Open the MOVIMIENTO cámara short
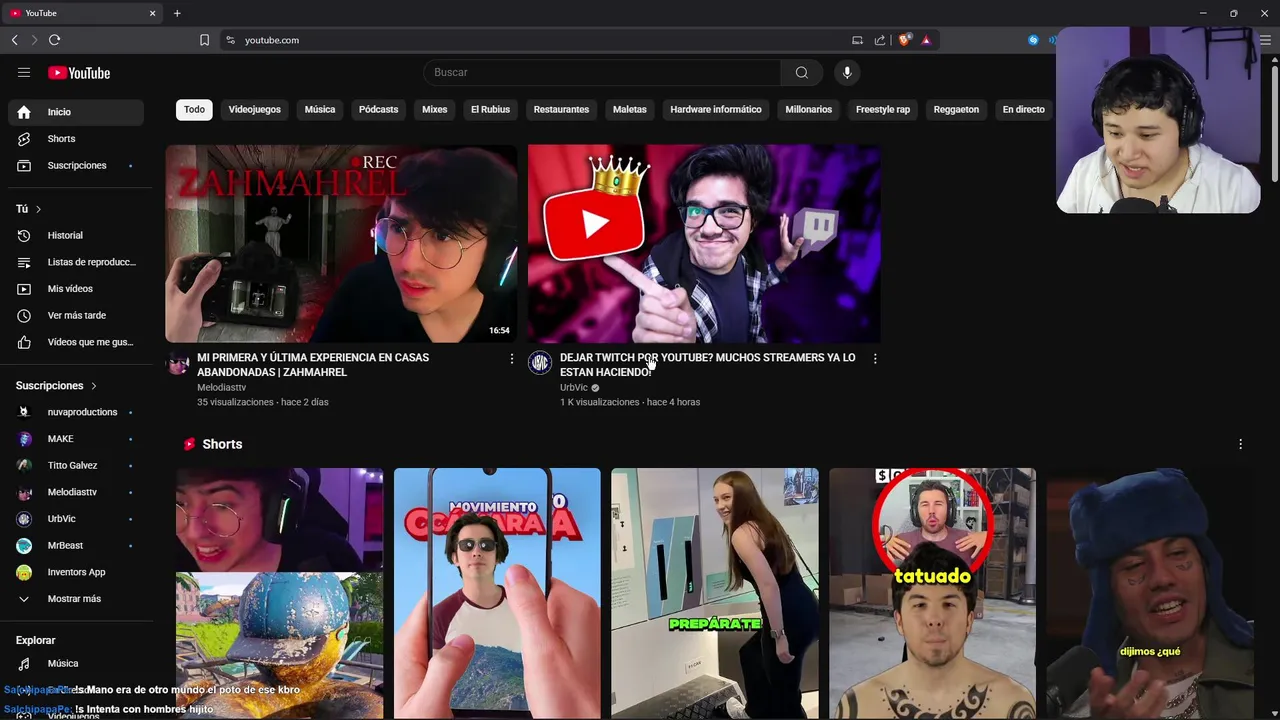This screenshot has height=720, width=1280. tap(497, 593)
